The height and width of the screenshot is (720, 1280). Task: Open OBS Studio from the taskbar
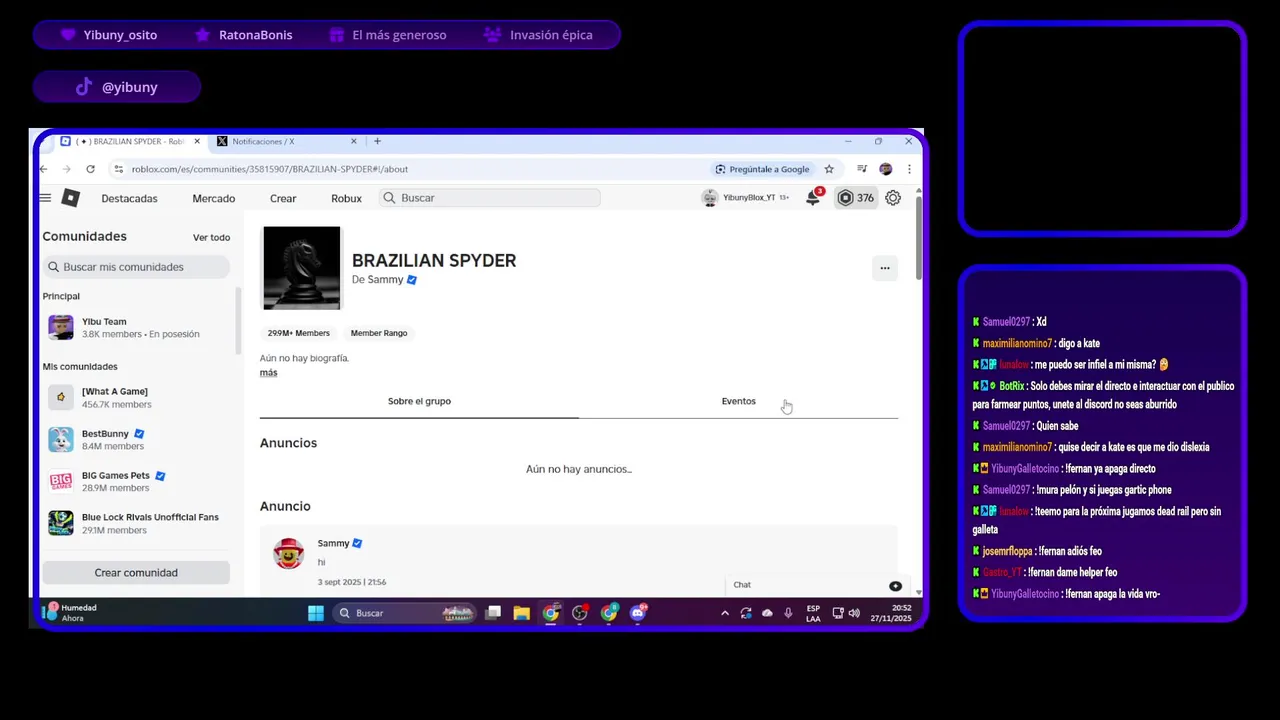[x=580, y=613]
